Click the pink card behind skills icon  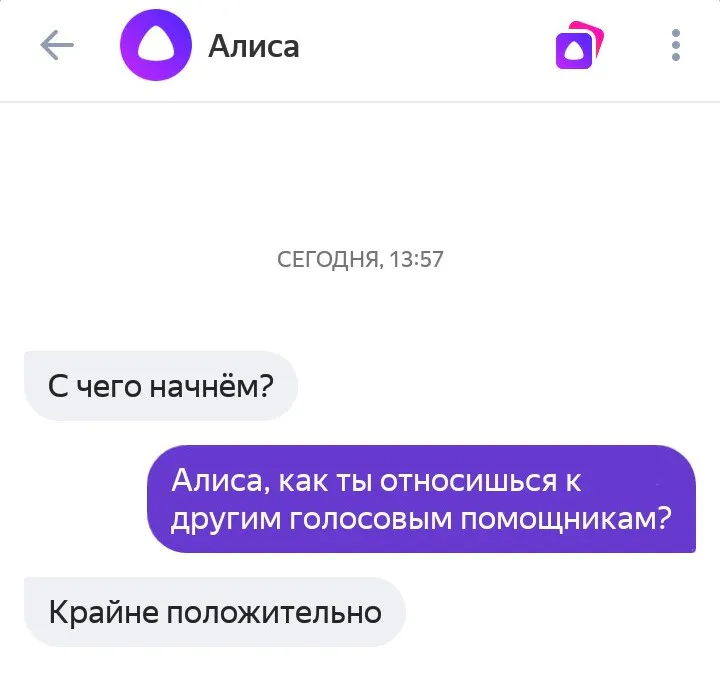coord(592,37)
